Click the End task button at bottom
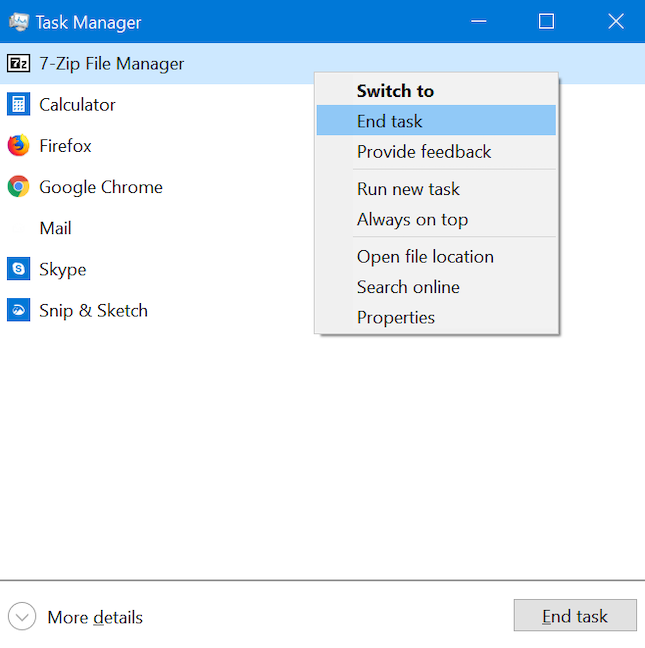 (575, 615)
